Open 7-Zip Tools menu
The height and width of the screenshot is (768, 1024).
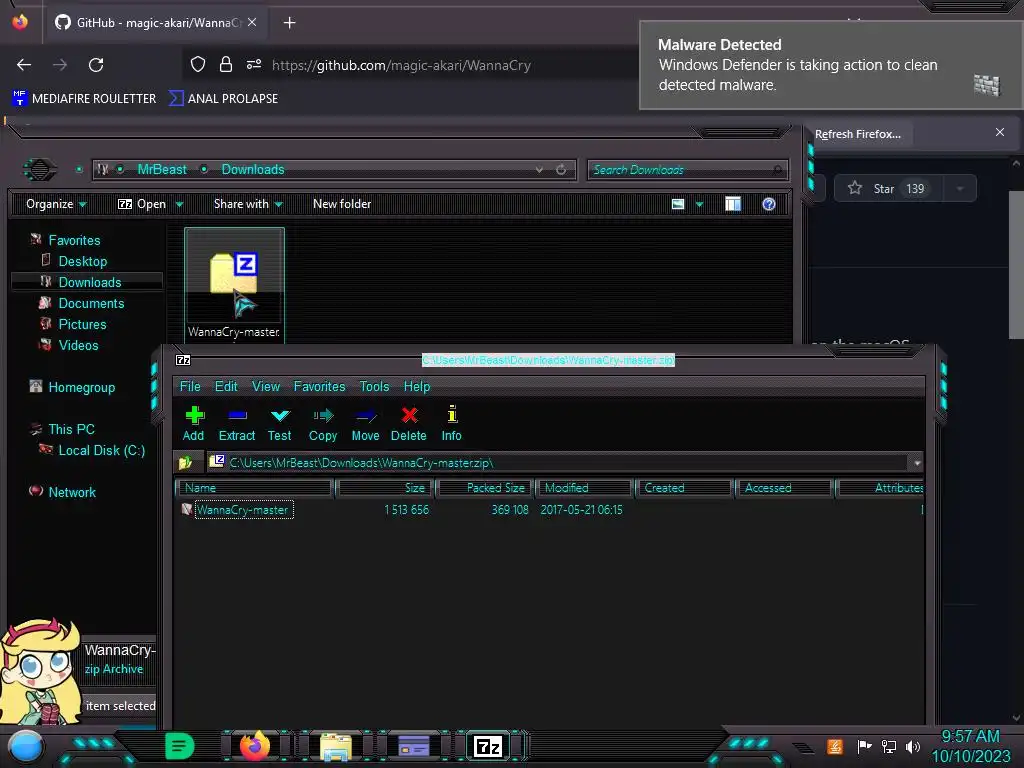coord(374,387)
